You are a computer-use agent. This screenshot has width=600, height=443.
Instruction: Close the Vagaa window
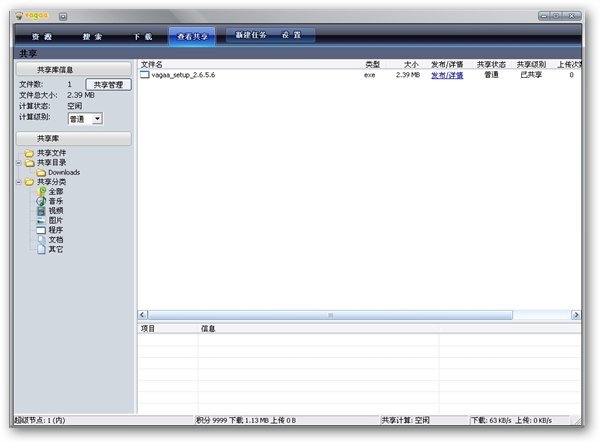tap(572, 16)
